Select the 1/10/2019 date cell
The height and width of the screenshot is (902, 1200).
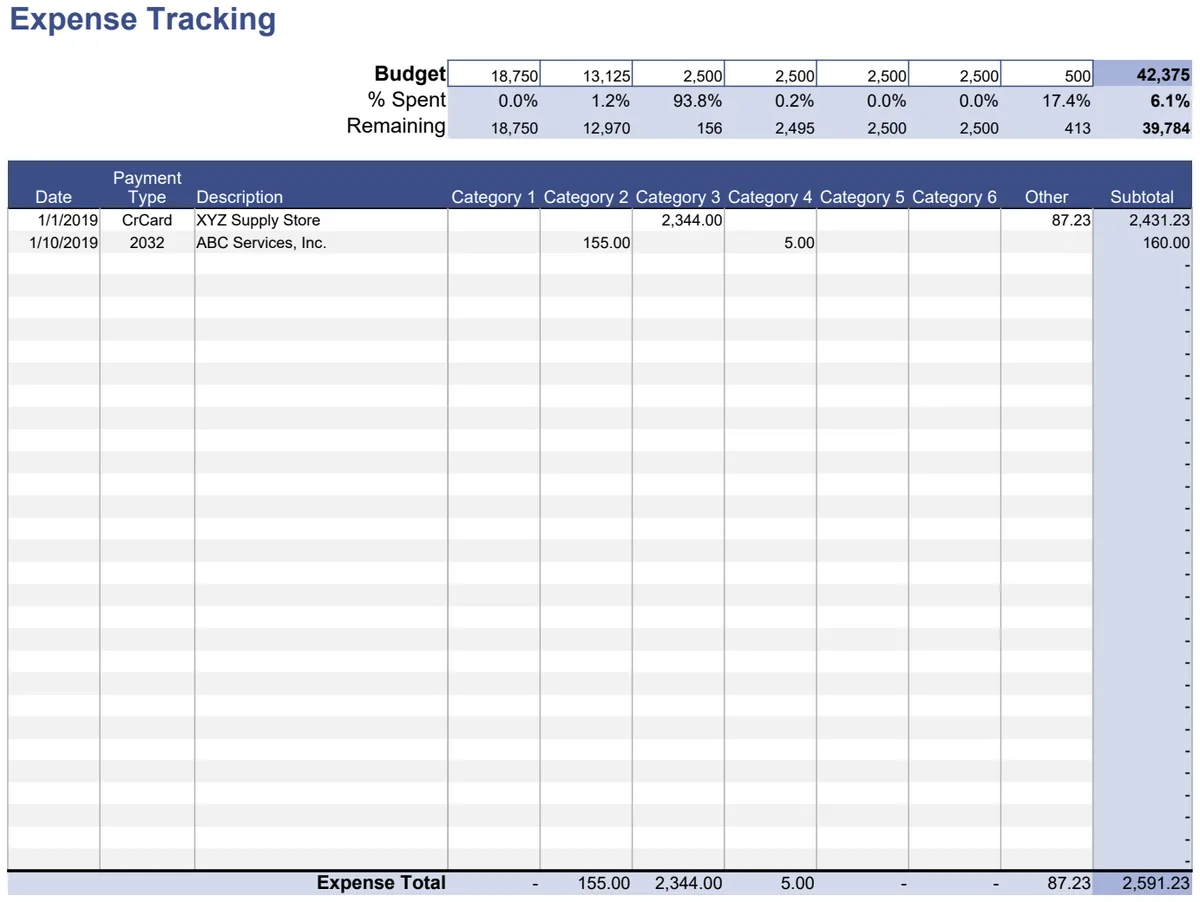point(54,242)
